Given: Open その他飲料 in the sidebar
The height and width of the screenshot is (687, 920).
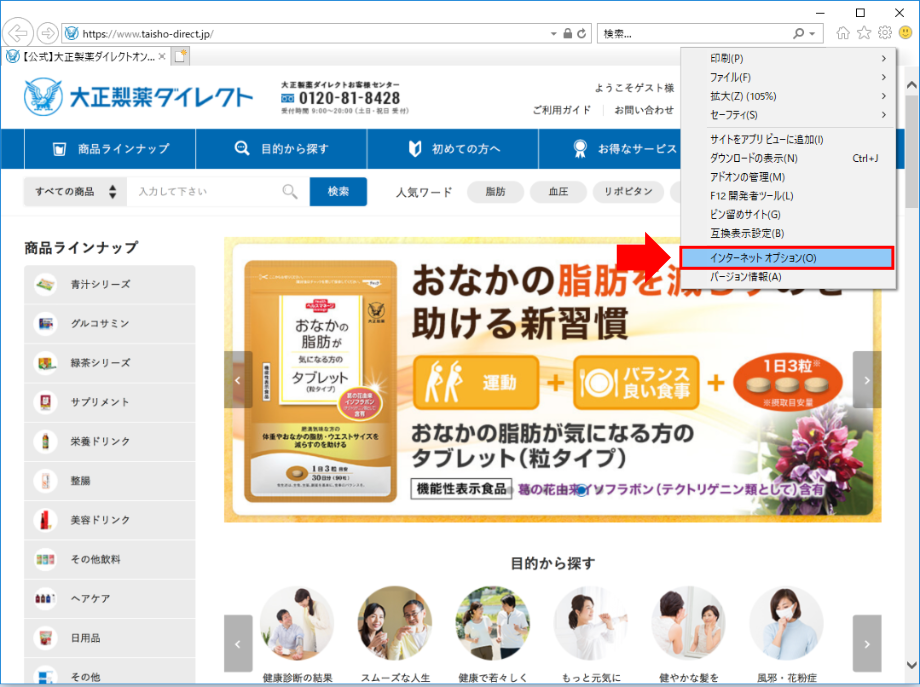Looking at the screenshot, I should [x=110, y=560].
